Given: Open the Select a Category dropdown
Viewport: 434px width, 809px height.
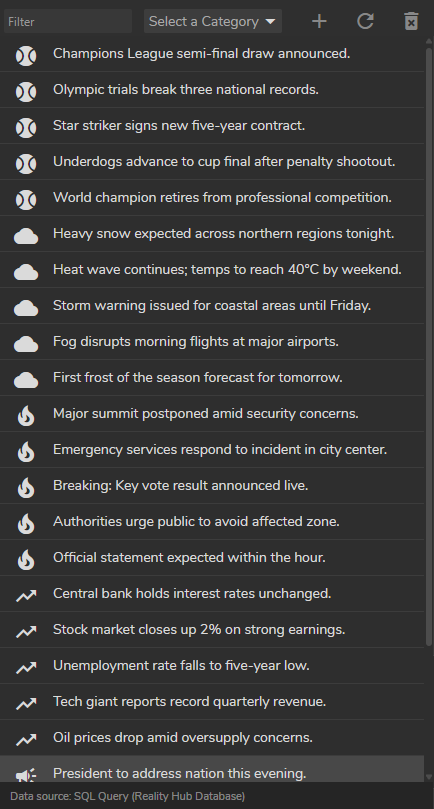Looking at the screenshot, I should click(213, 21).
